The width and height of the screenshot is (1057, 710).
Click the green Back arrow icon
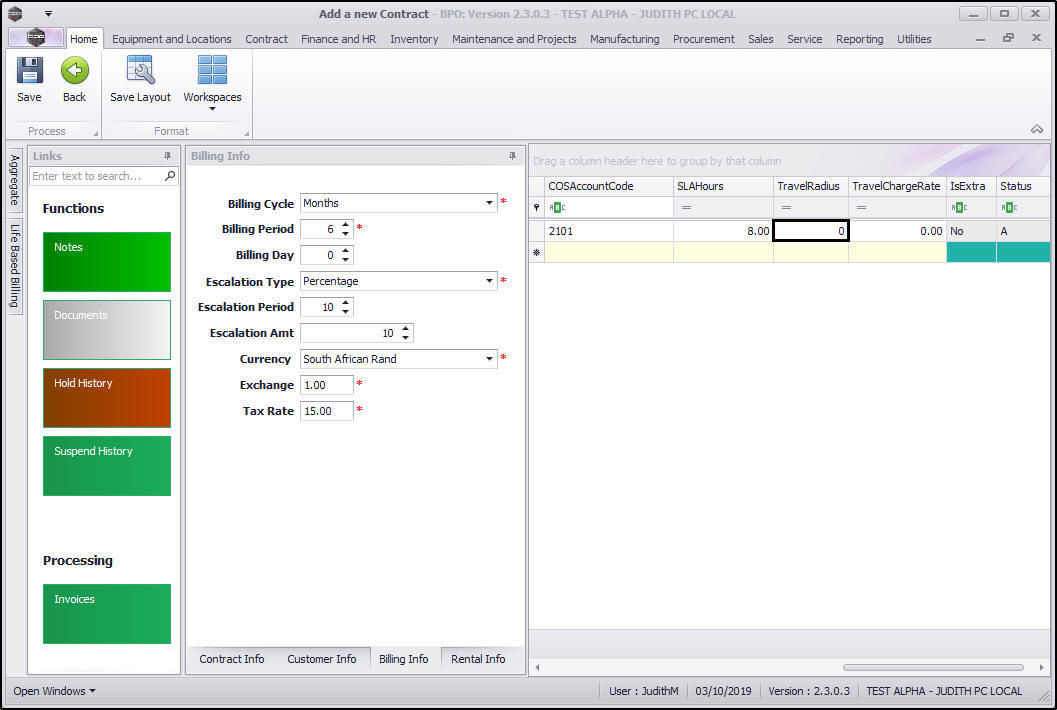click(74, 72)
